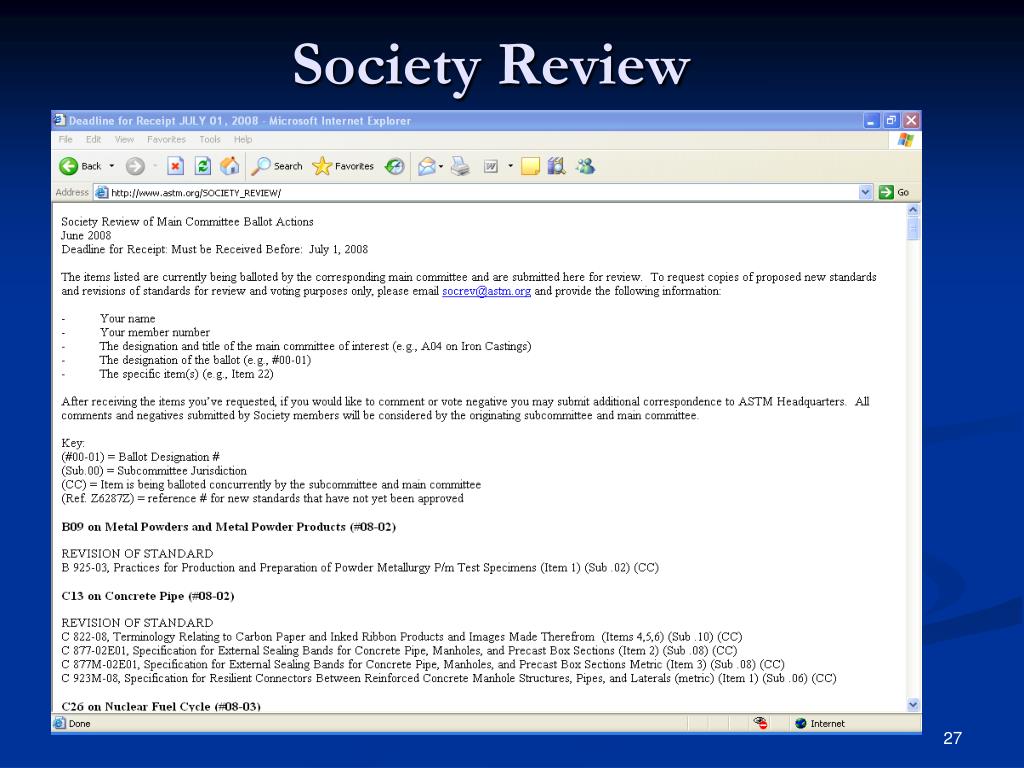1024x768 pixels.
Task: Open the Back button history dropdown arrow
Action: [x=112, y=167]
